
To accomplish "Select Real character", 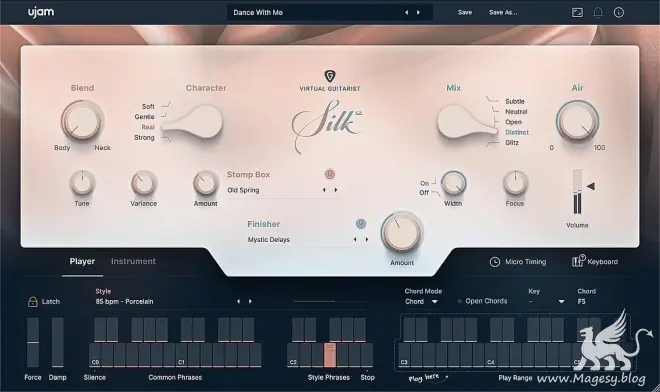I will click(148, 127).
